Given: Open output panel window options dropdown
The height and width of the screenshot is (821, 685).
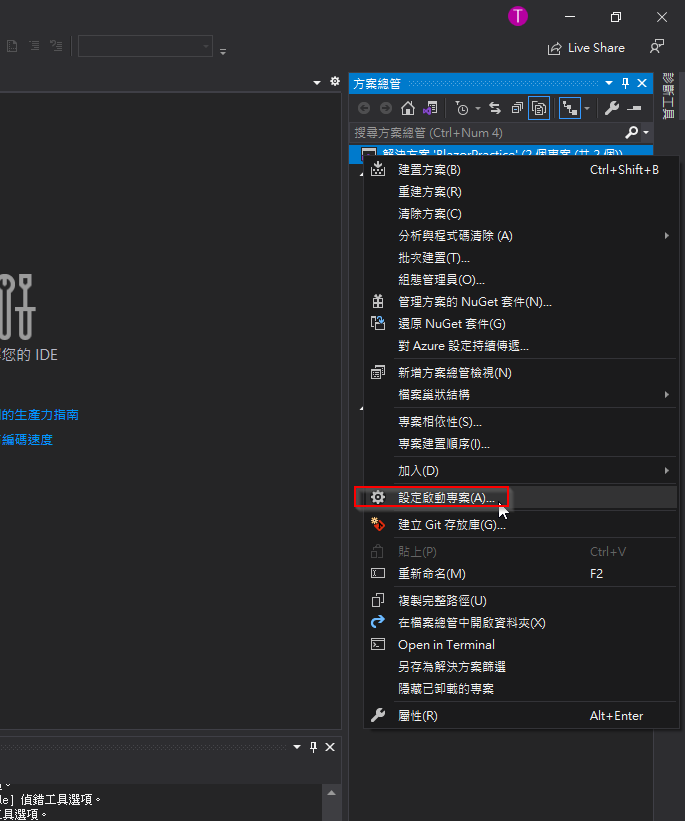Looking at the screenshot, I should coord(297,747).
